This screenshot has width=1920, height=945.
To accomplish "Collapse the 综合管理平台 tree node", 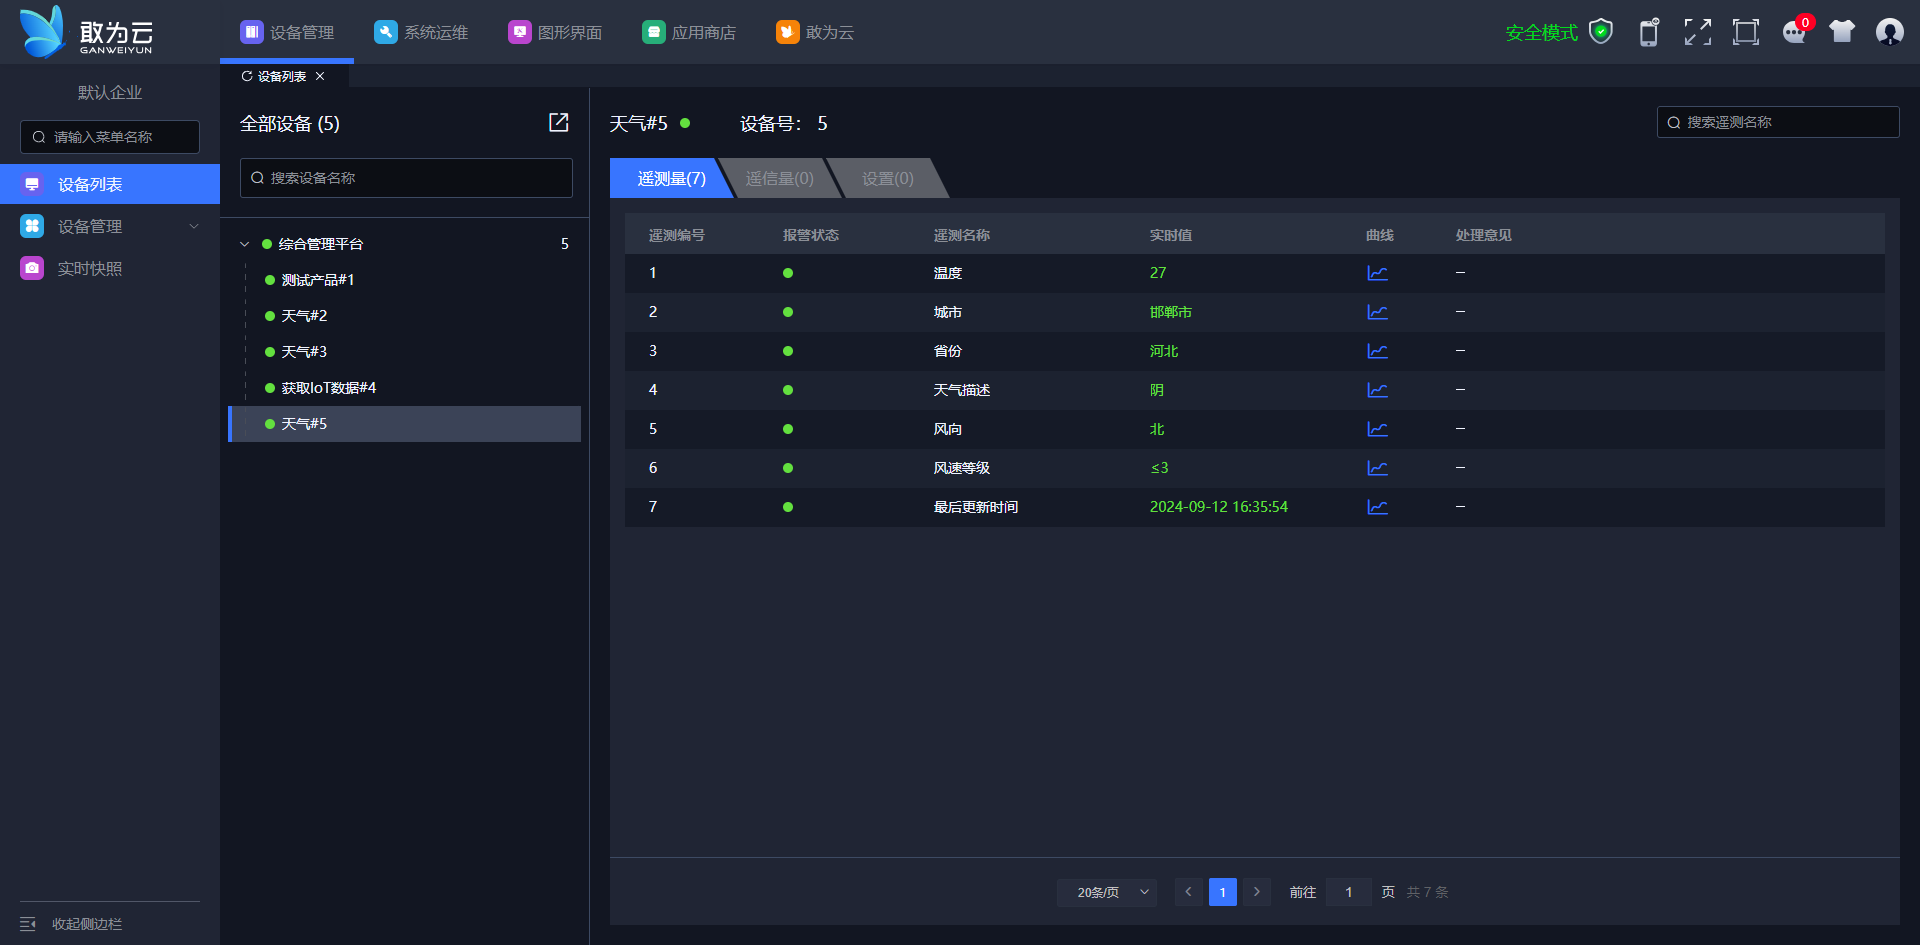I will [x=245, y=244].
